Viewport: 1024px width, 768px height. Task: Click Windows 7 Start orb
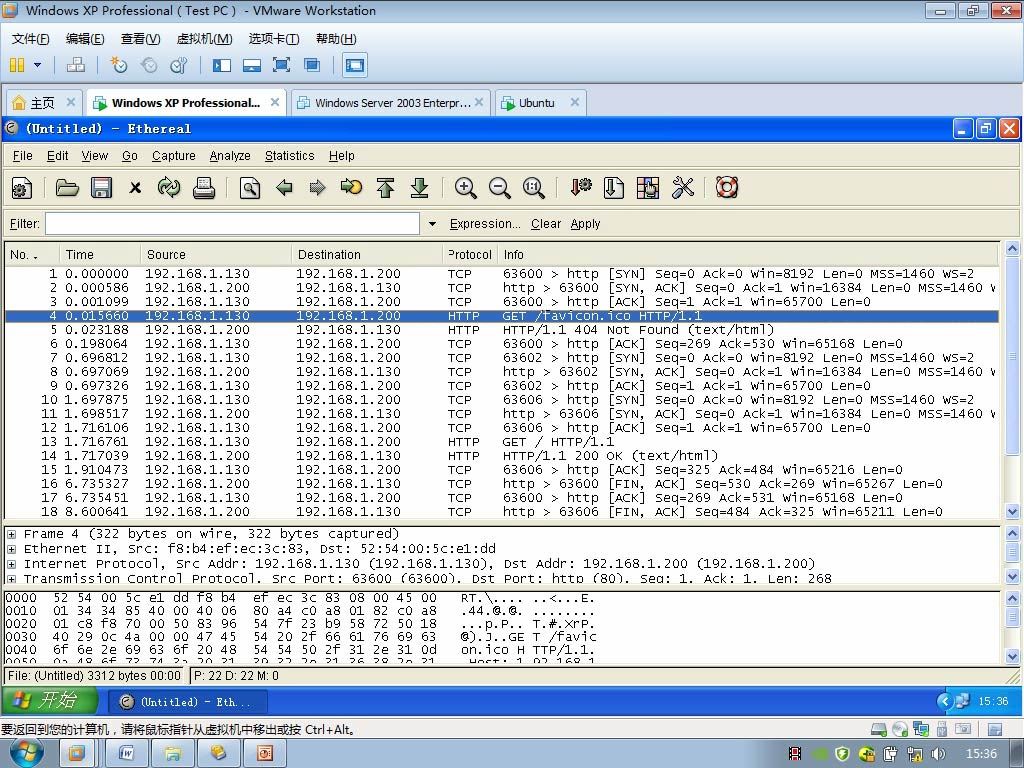tap(26, 753)
